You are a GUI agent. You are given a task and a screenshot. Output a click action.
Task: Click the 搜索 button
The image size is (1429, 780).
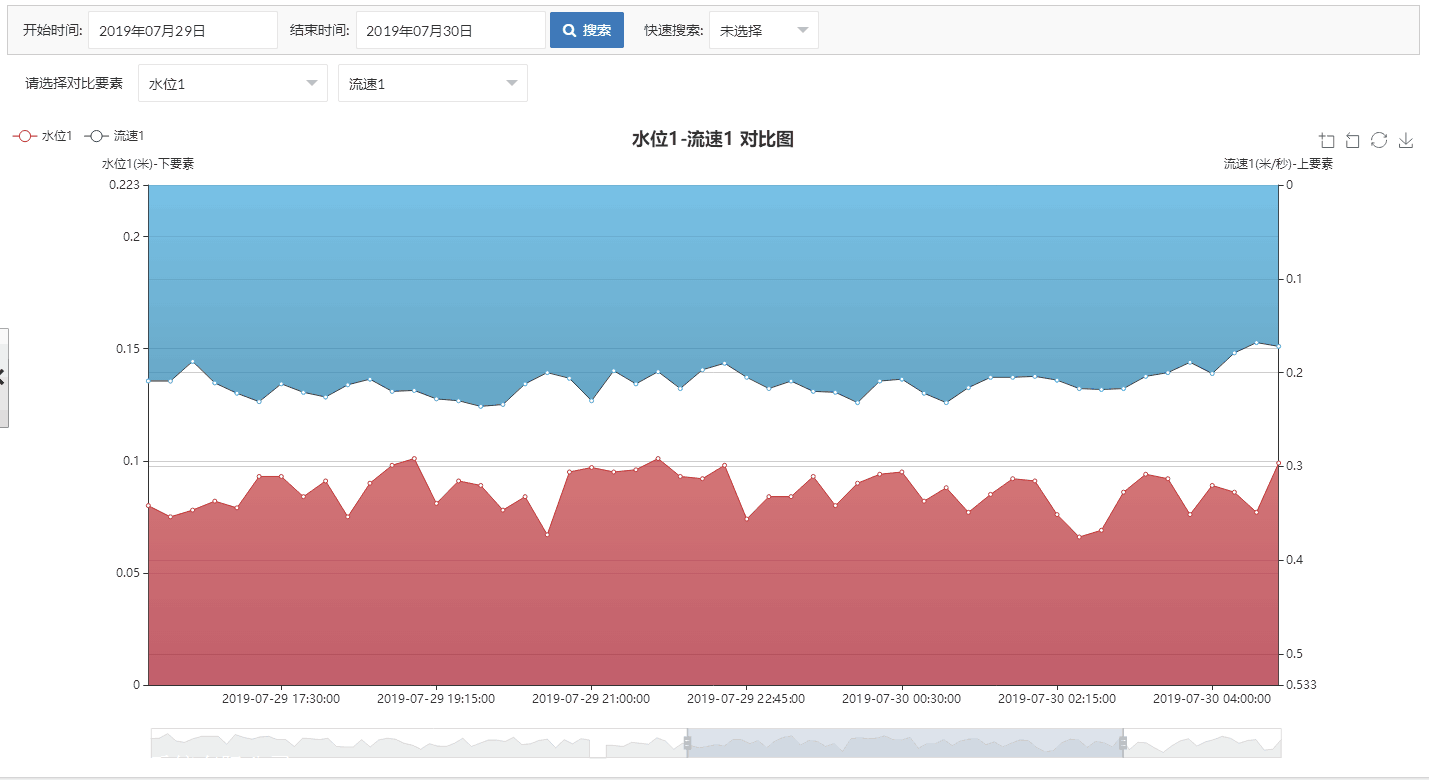587,31
